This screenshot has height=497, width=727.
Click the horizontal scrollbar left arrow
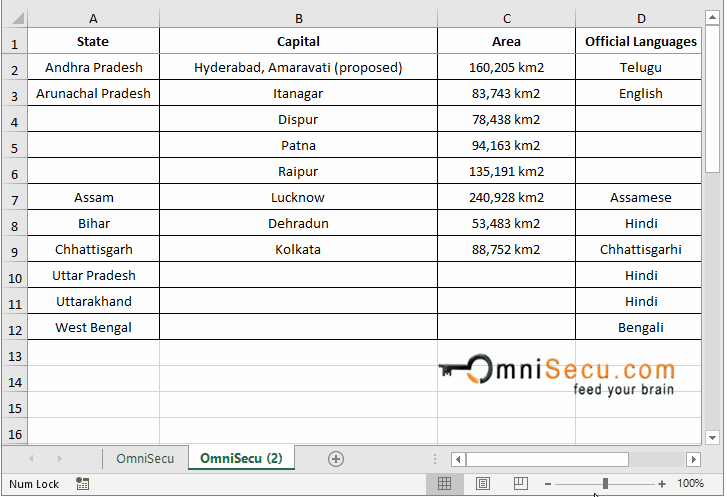coord(458,459)
